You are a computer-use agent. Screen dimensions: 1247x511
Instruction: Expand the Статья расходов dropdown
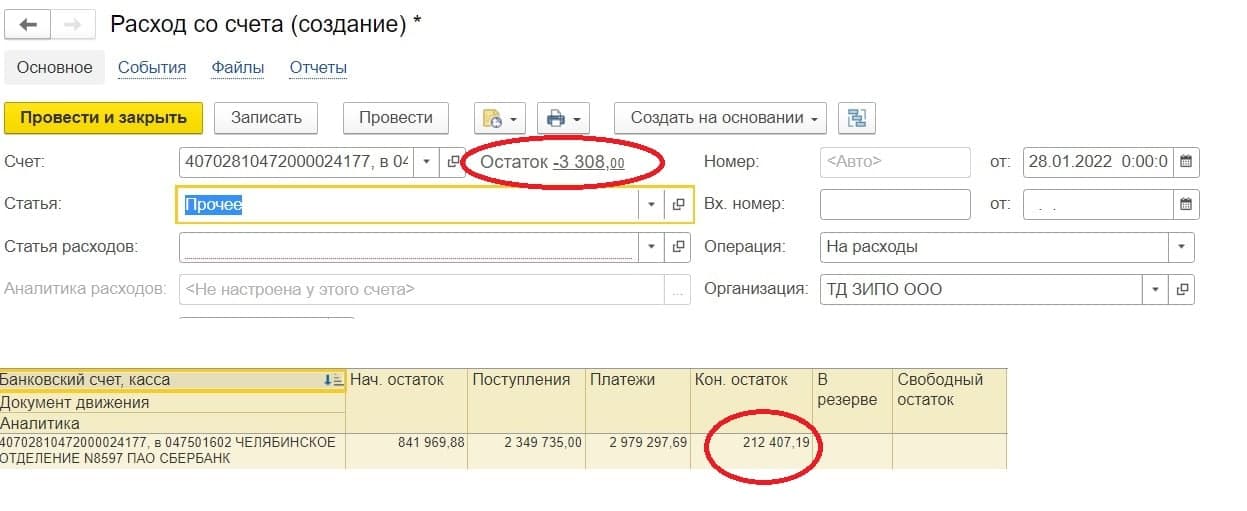[x=651, y=246]
